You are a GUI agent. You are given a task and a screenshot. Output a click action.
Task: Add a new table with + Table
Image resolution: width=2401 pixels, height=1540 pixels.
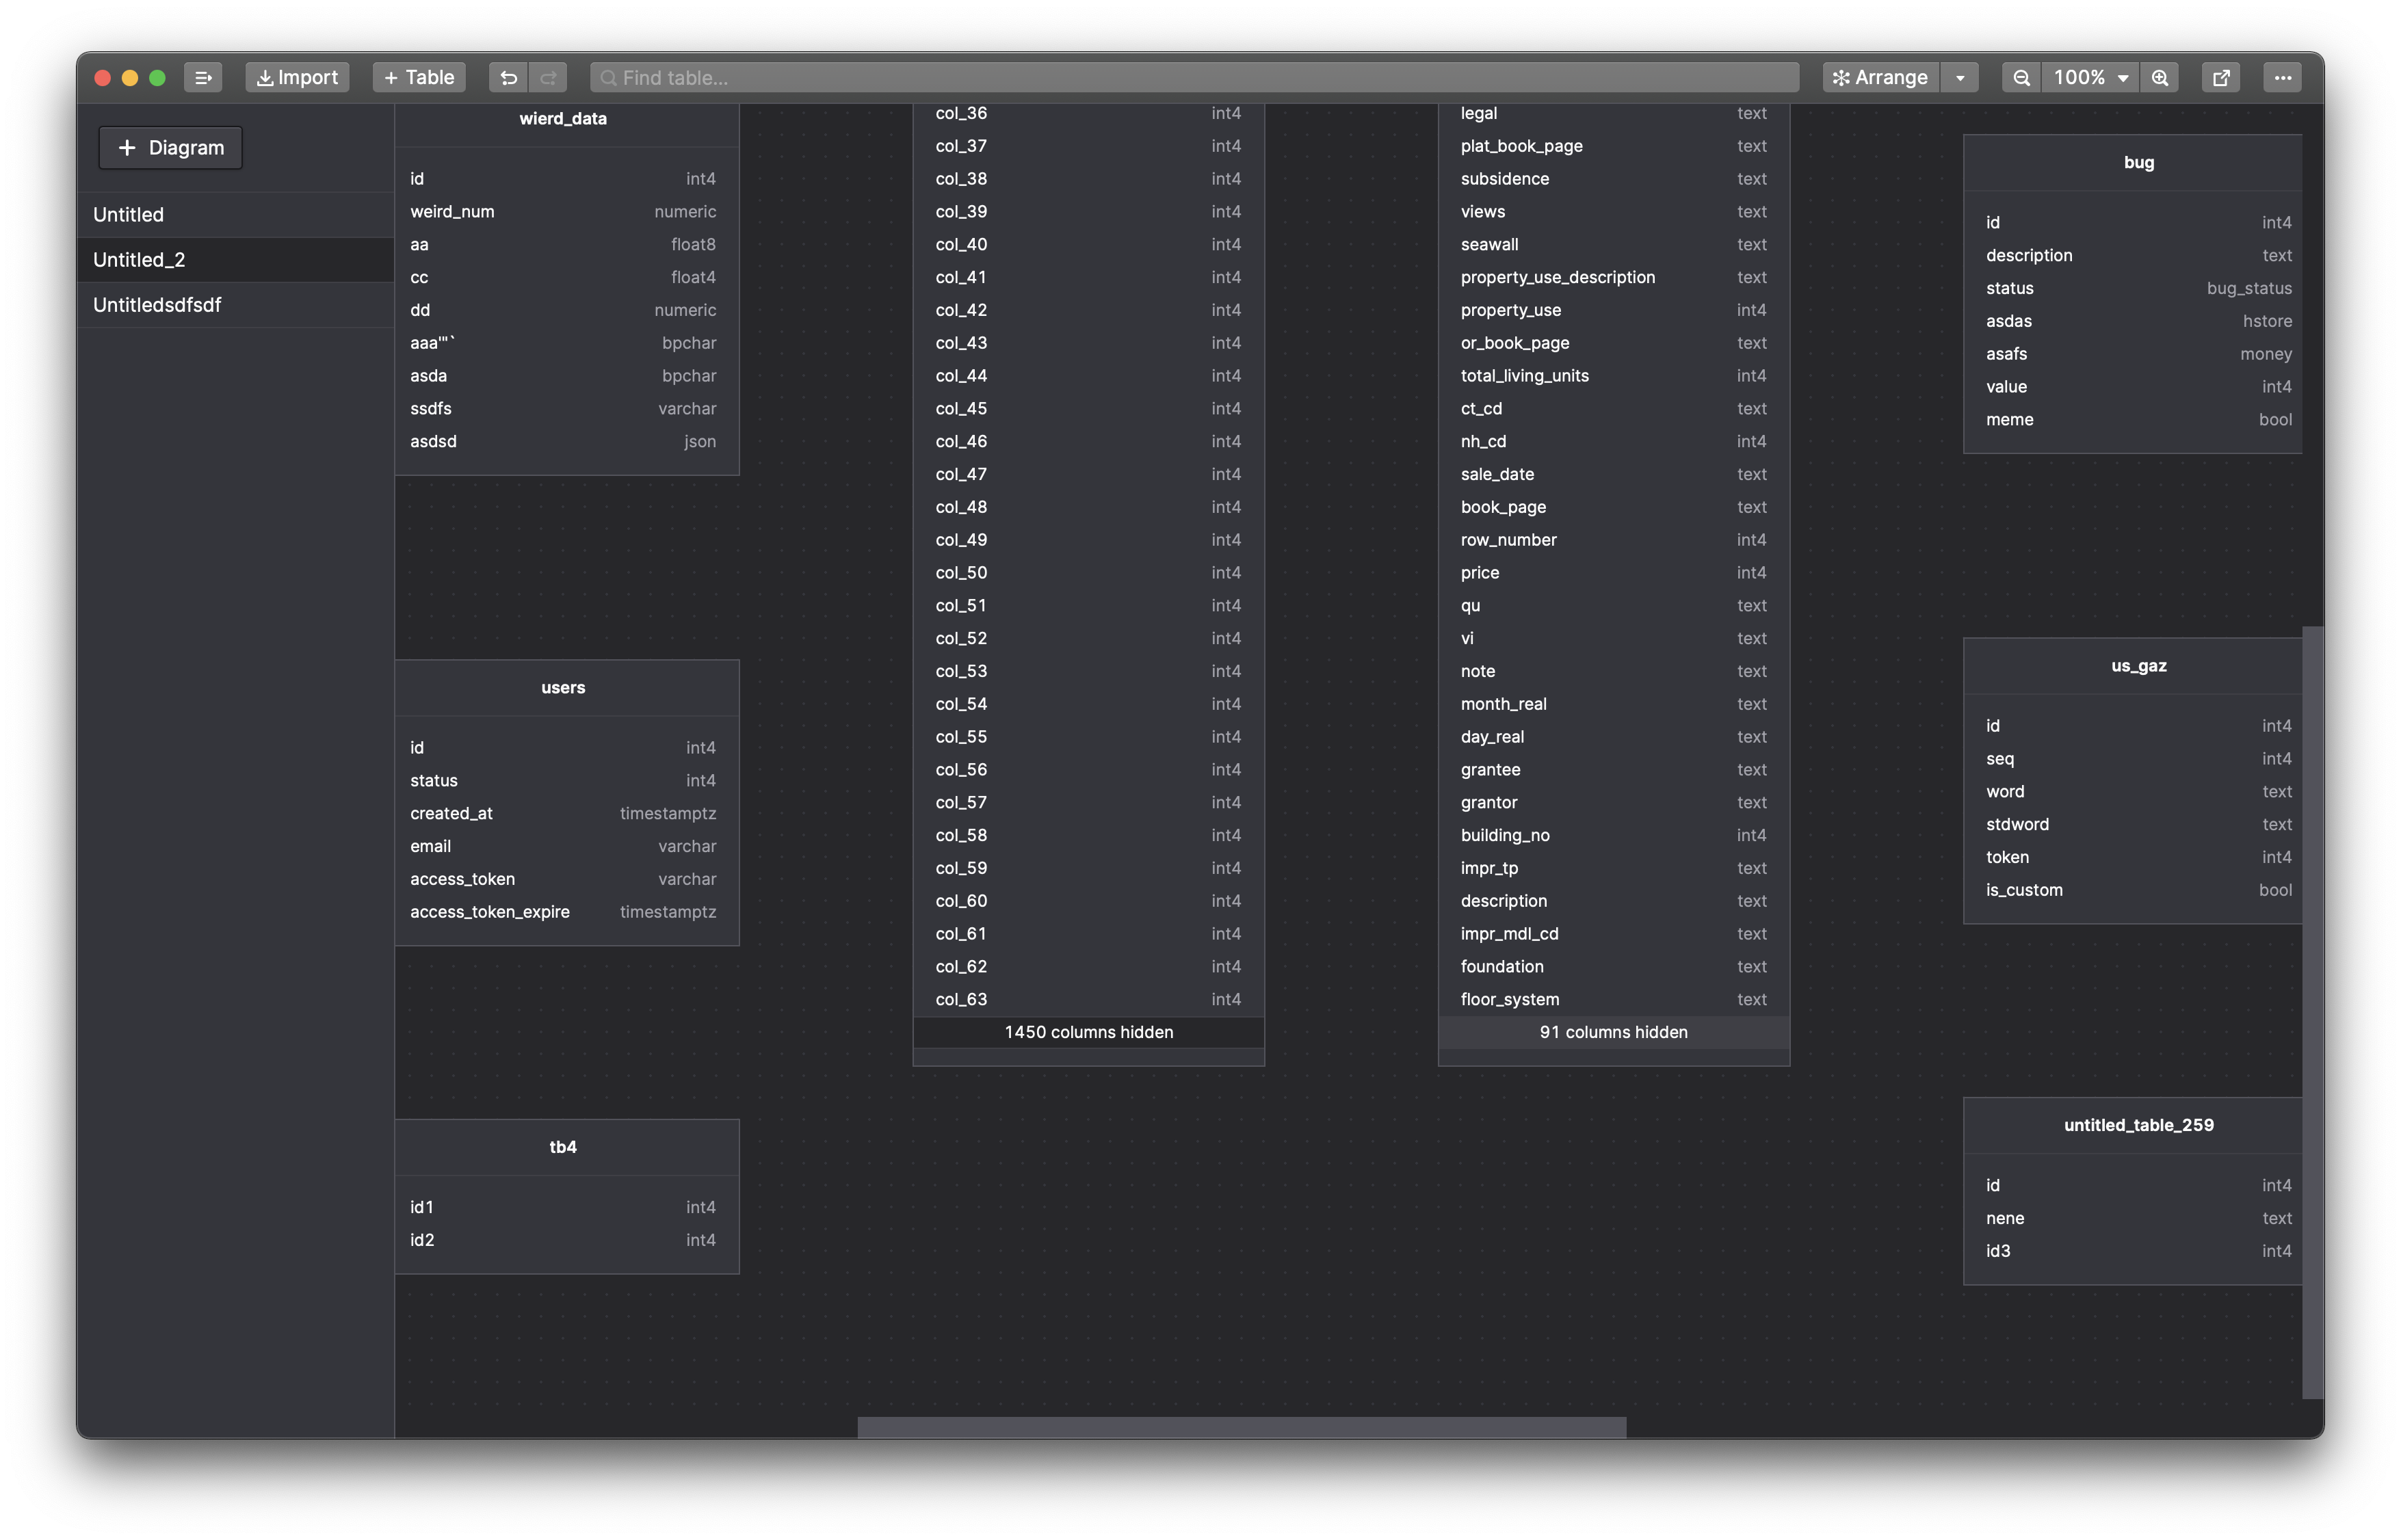point(419,77)
